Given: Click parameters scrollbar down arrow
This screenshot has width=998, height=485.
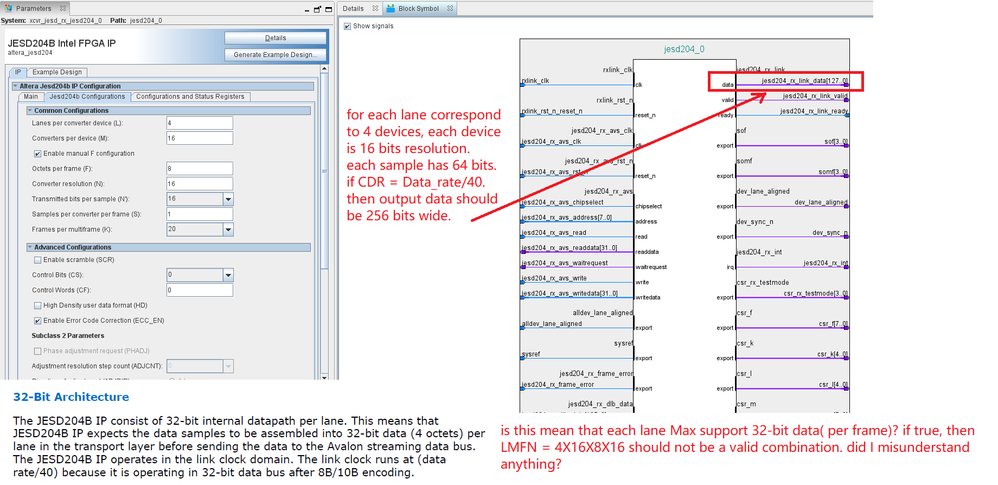Looking at the screenshot, I should click(x=325, y=376).
